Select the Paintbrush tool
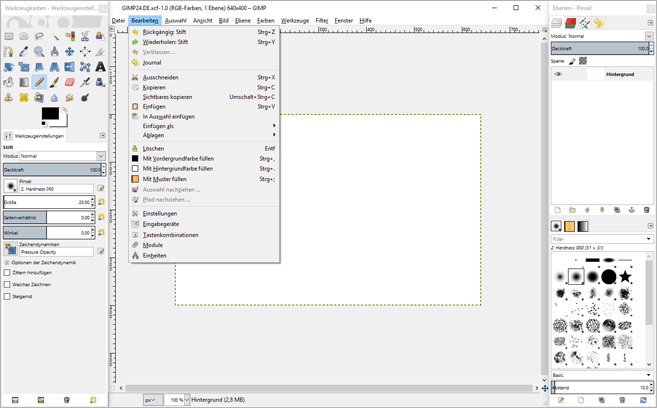 tap(54, 82)
